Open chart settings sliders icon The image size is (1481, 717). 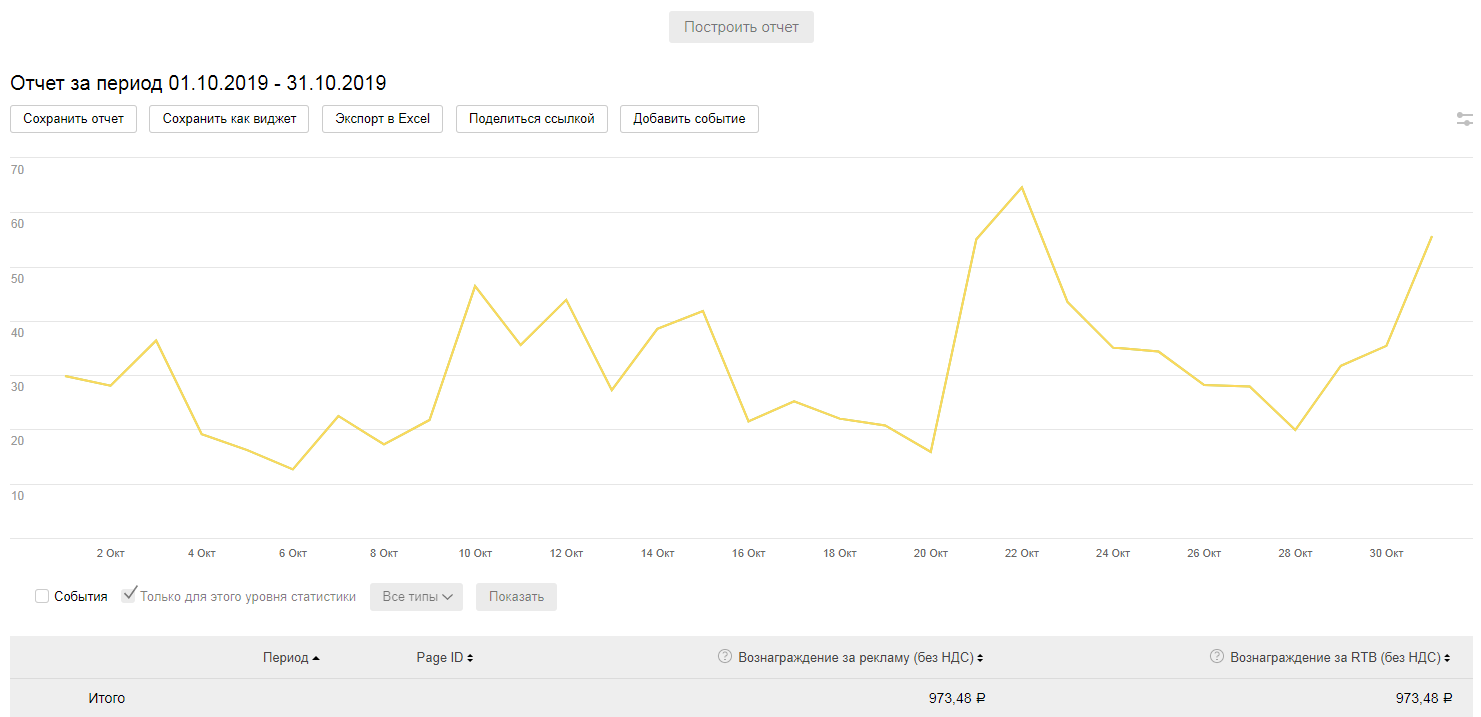(1464, 119)
